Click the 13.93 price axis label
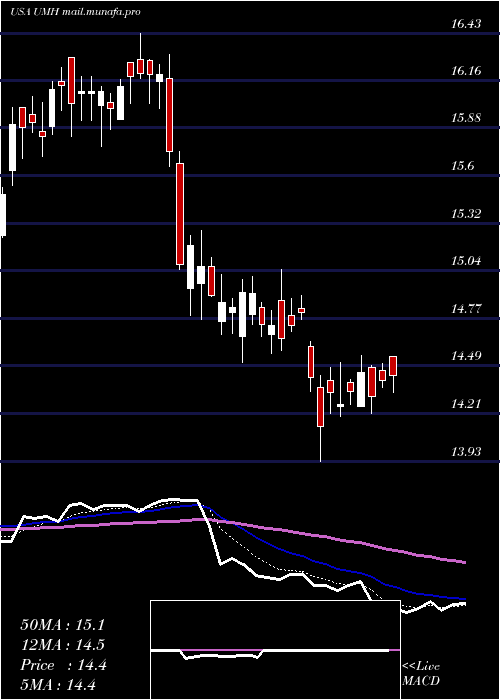500x700 pixels. pos(466,452)
